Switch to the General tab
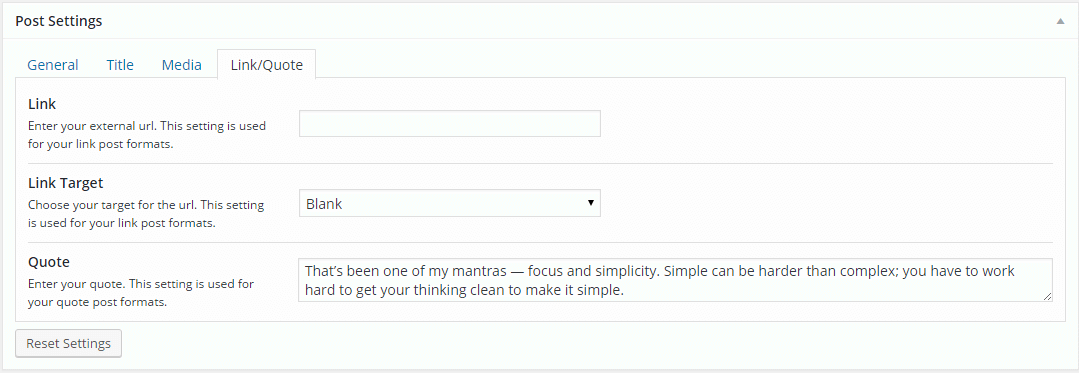1079x373 pixels. pos(53,65)
